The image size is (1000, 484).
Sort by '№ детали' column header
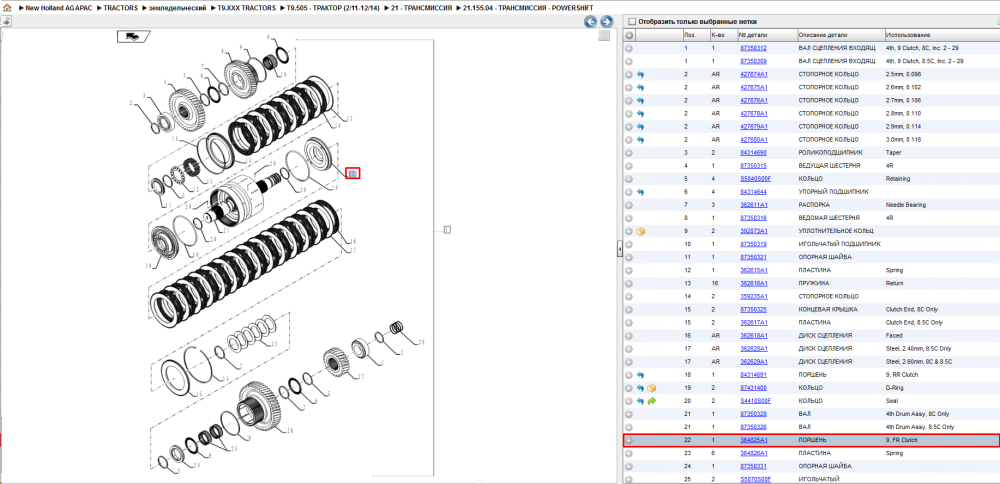point(767,35)
